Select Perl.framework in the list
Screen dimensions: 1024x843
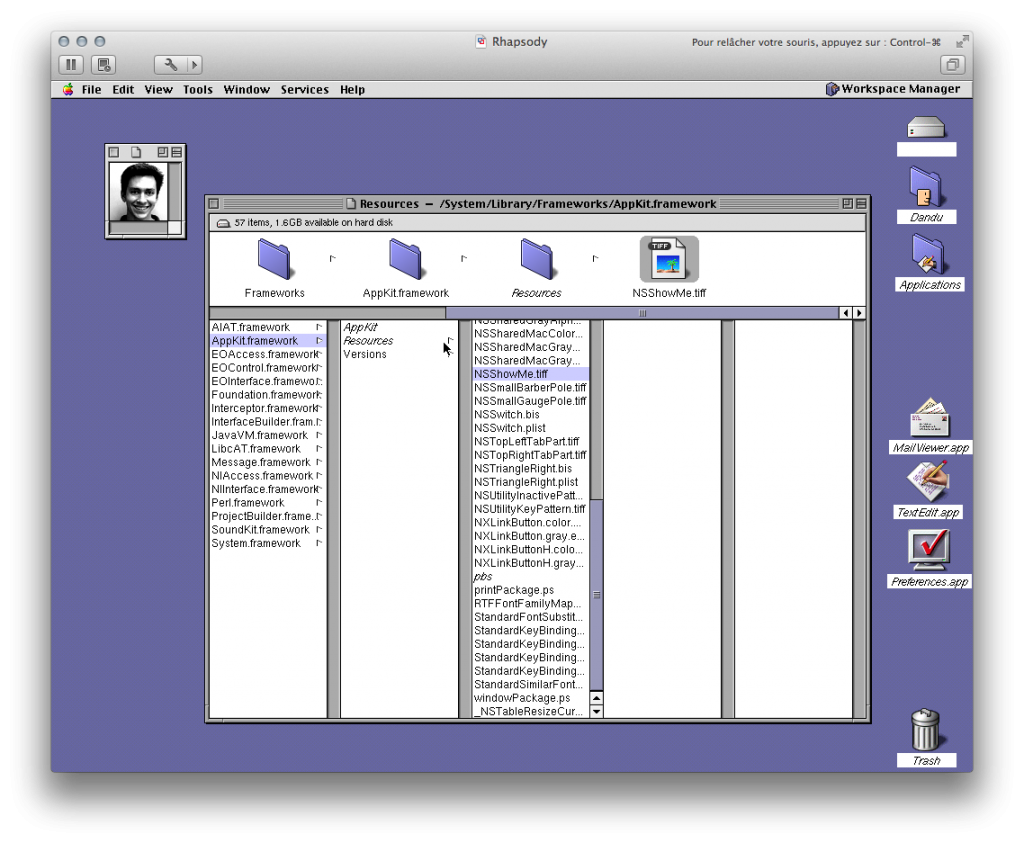268,503
